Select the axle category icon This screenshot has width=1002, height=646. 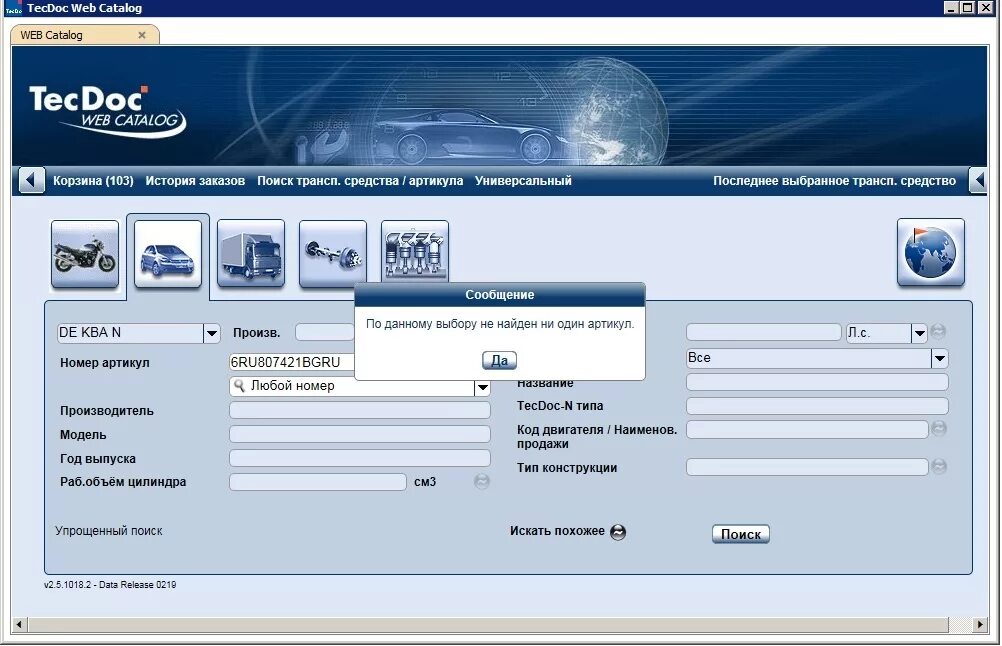tap(333, 254)
